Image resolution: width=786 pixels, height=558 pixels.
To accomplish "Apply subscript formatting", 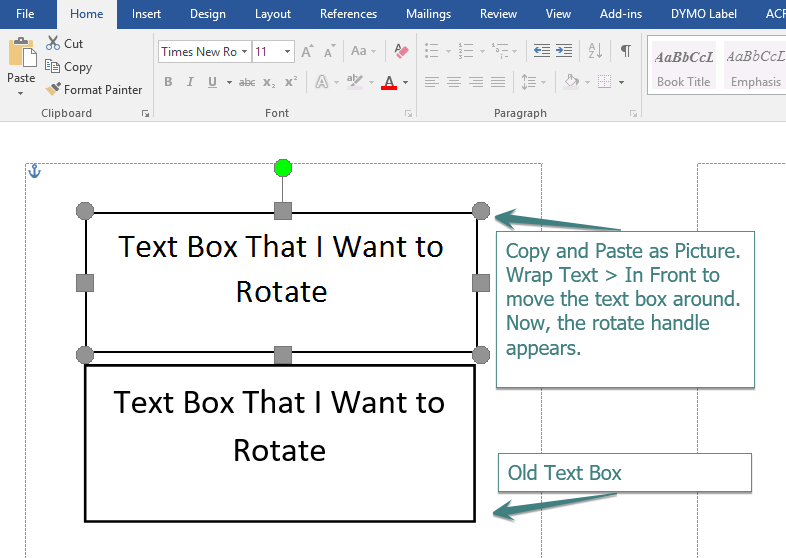I will [269, 82].
